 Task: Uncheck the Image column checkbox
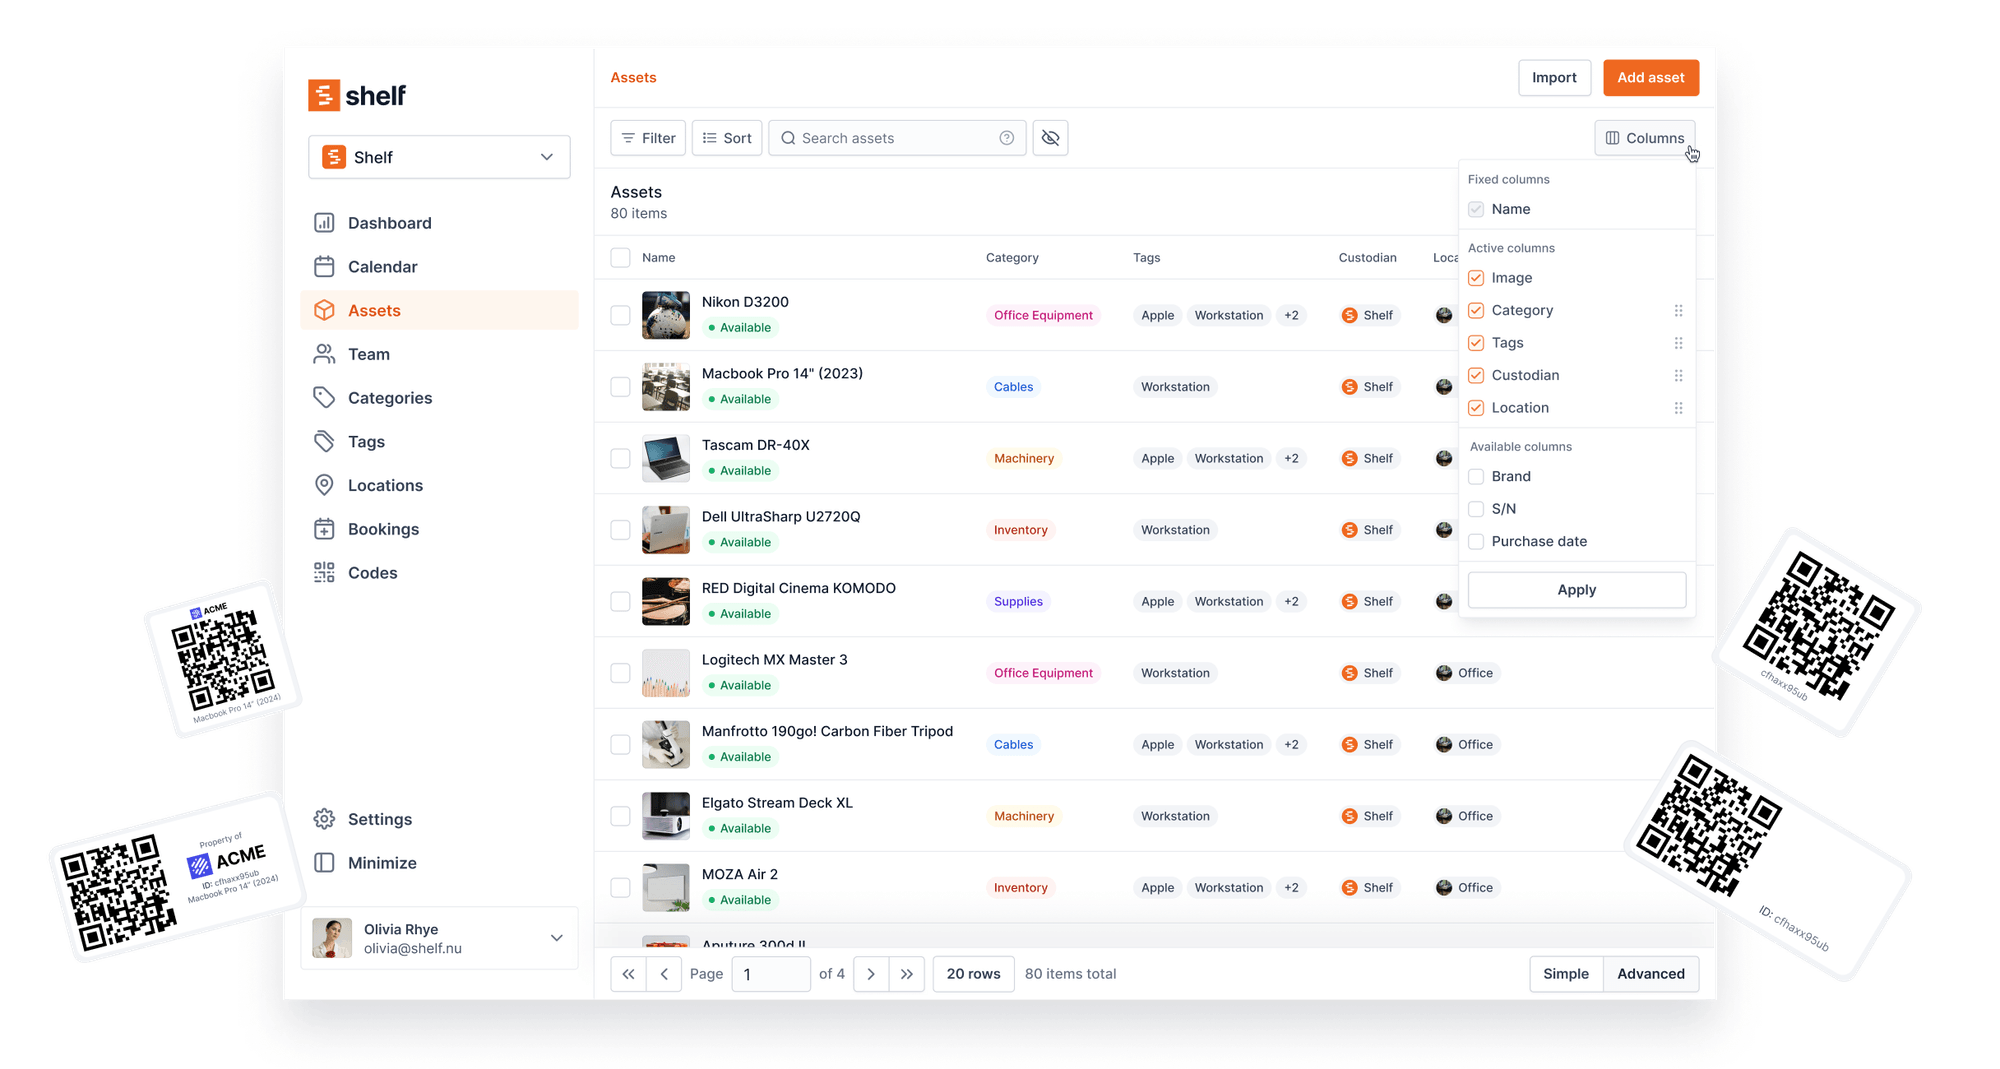pos(1476,278)
